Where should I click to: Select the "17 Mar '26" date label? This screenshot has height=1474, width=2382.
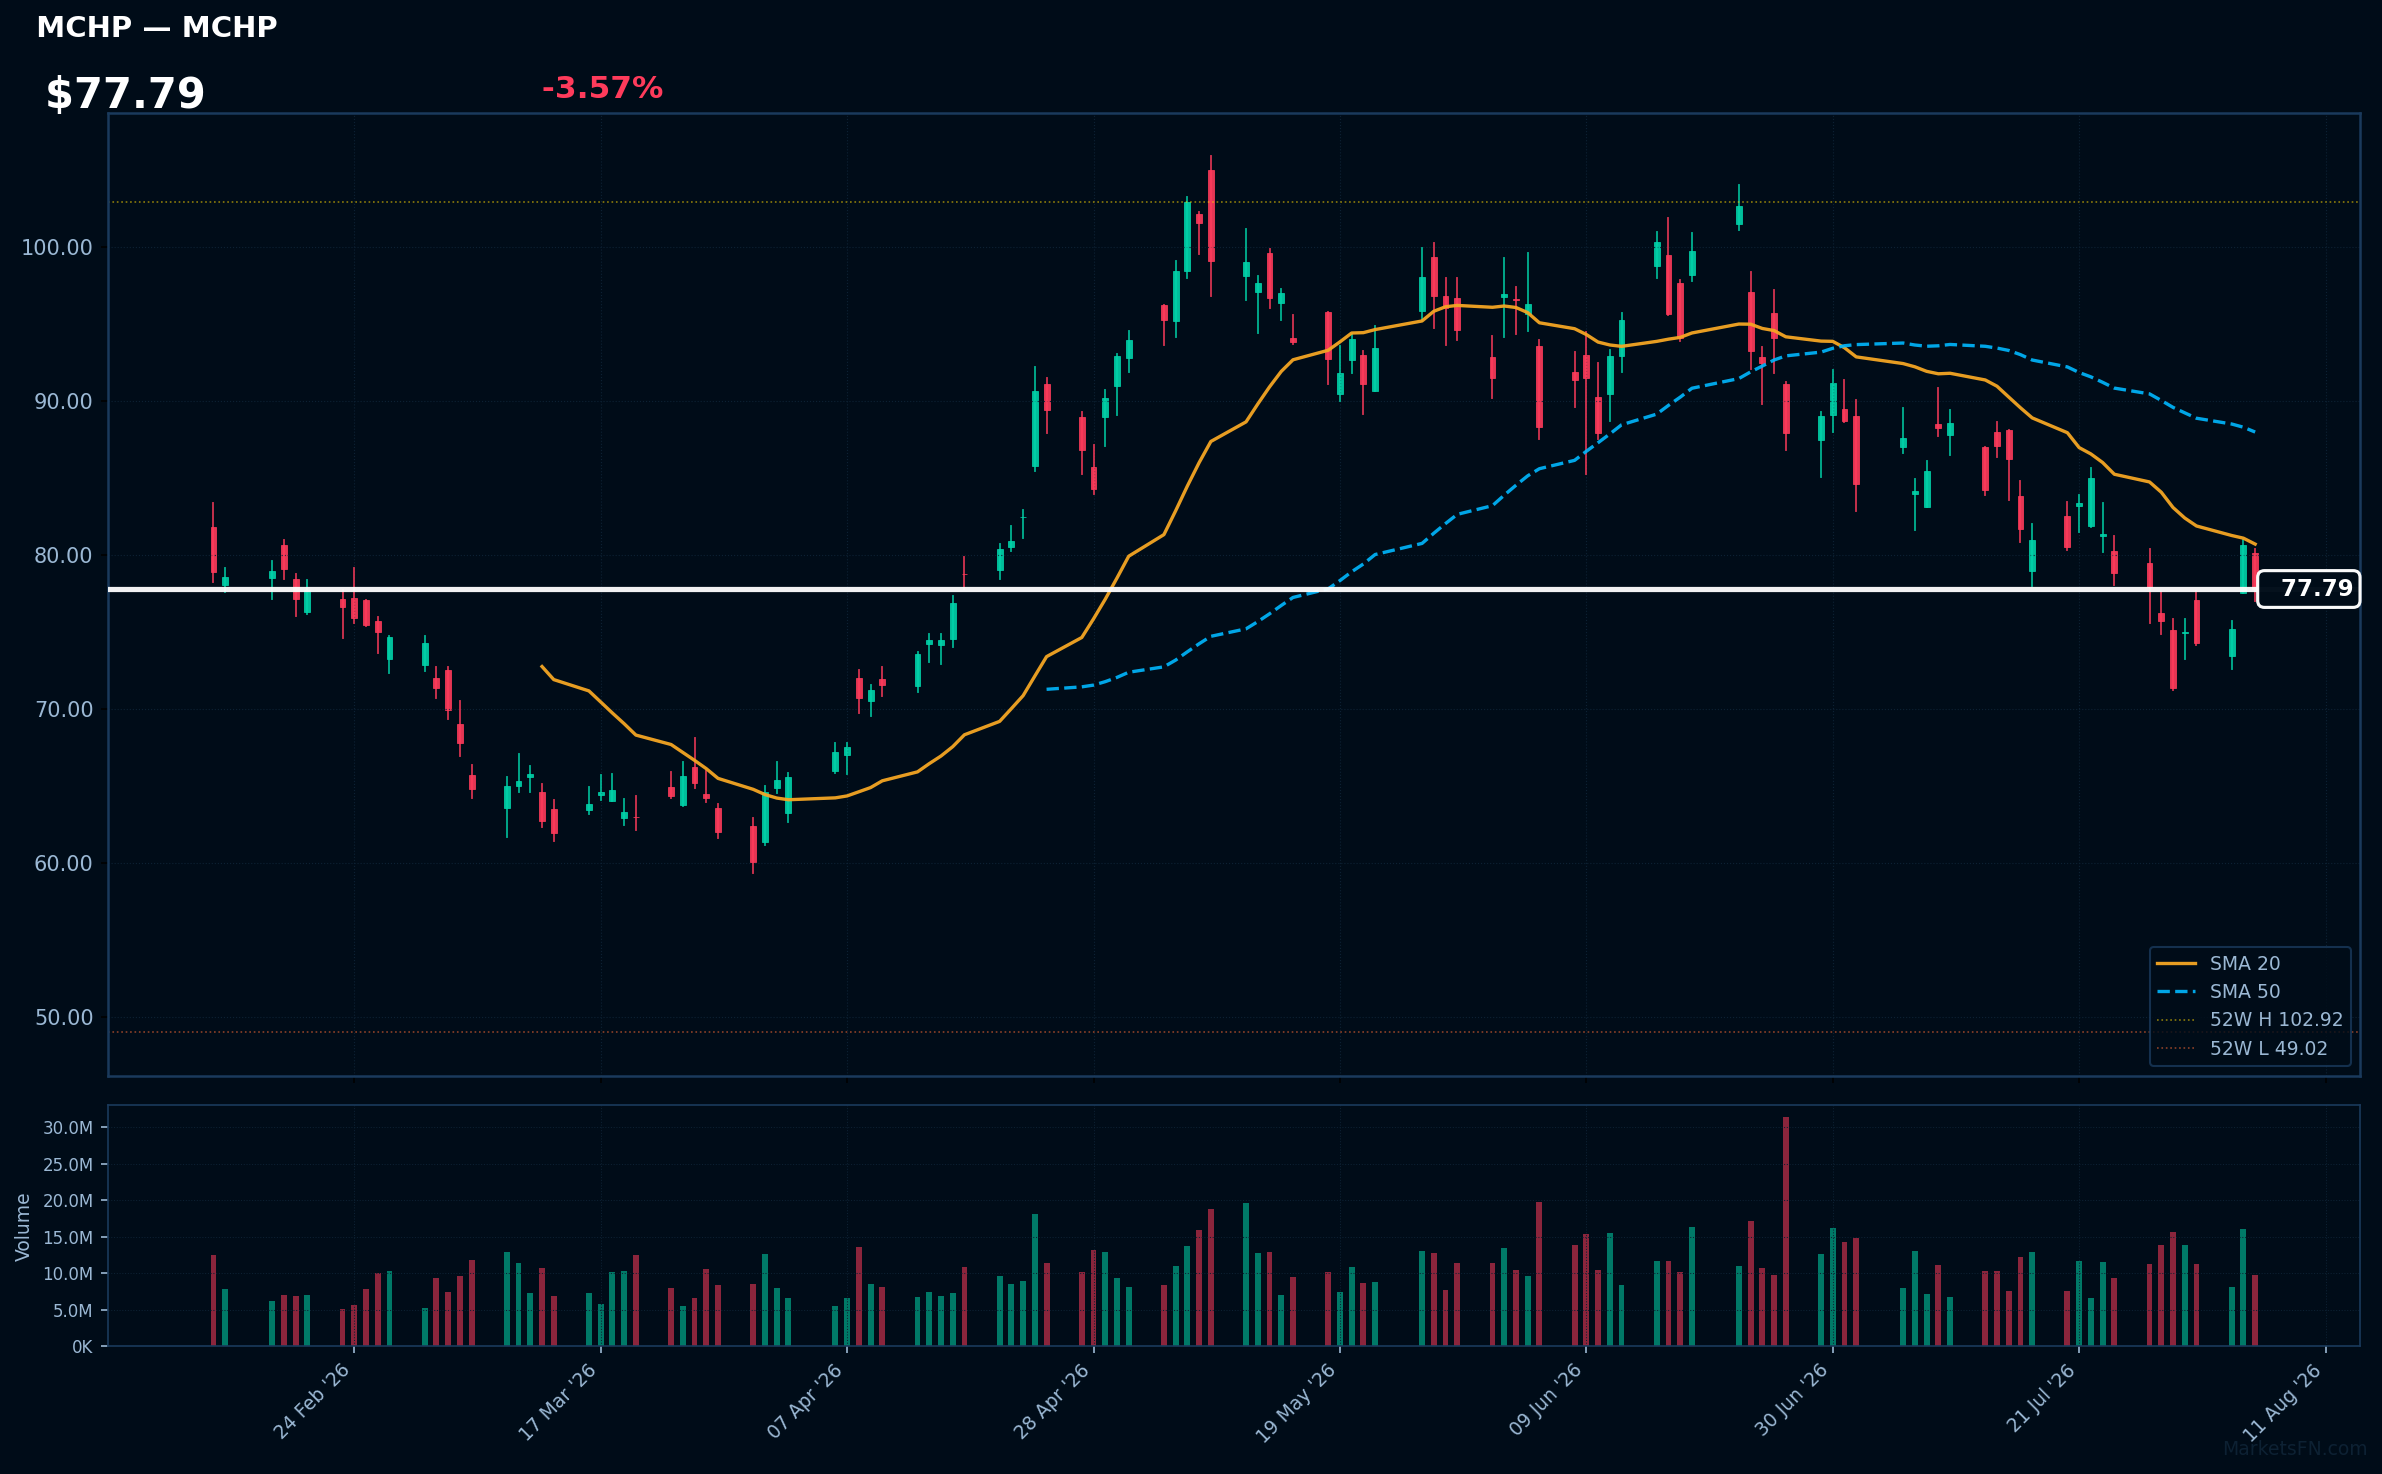557,1401
